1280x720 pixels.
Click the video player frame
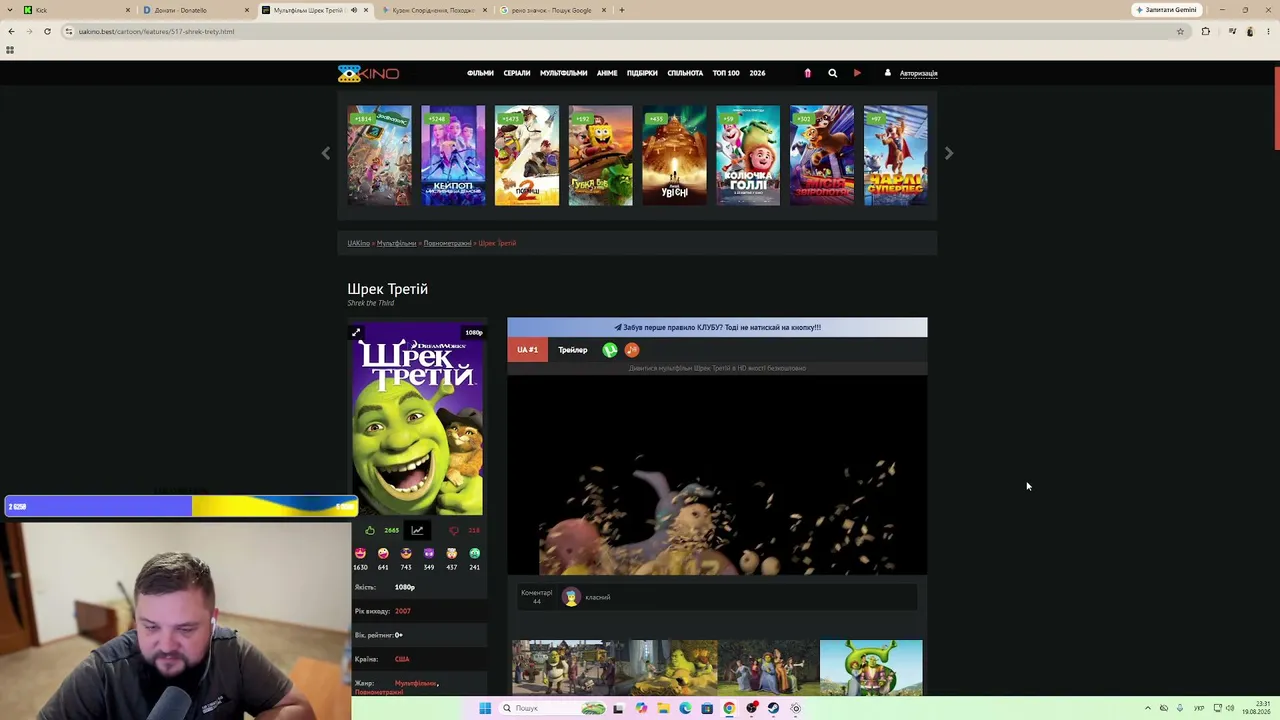pyautogui.click(x=717, y=475)
